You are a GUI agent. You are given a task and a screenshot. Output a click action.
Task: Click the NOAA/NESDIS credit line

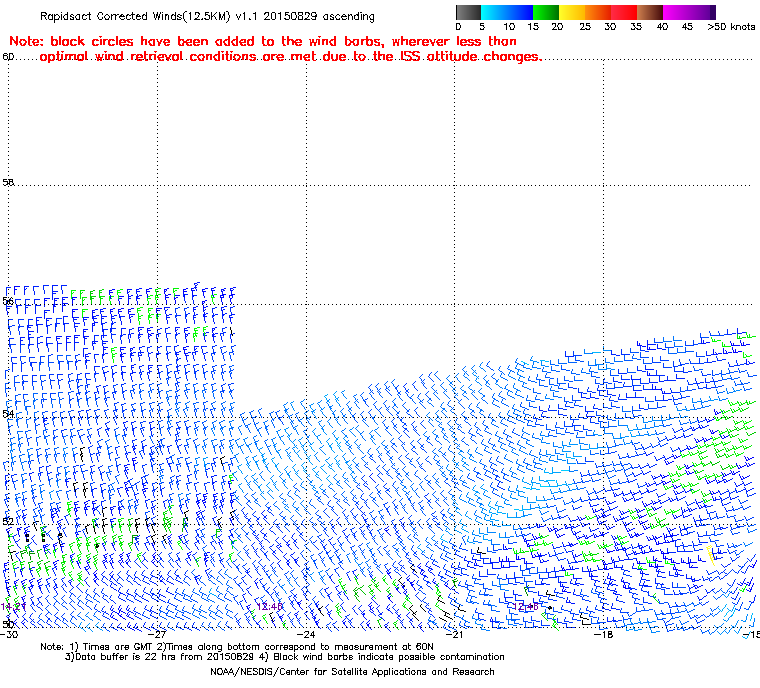(352, 672)
